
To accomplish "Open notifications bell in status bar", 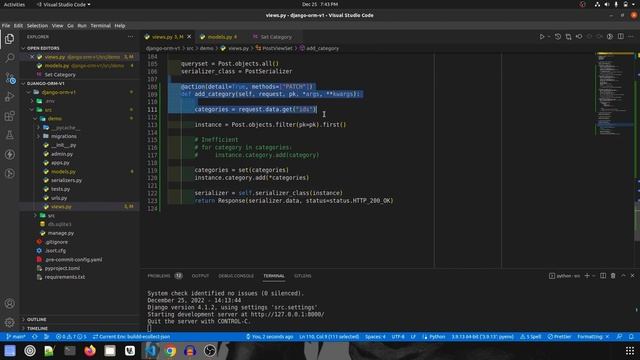I will [631, 337].
